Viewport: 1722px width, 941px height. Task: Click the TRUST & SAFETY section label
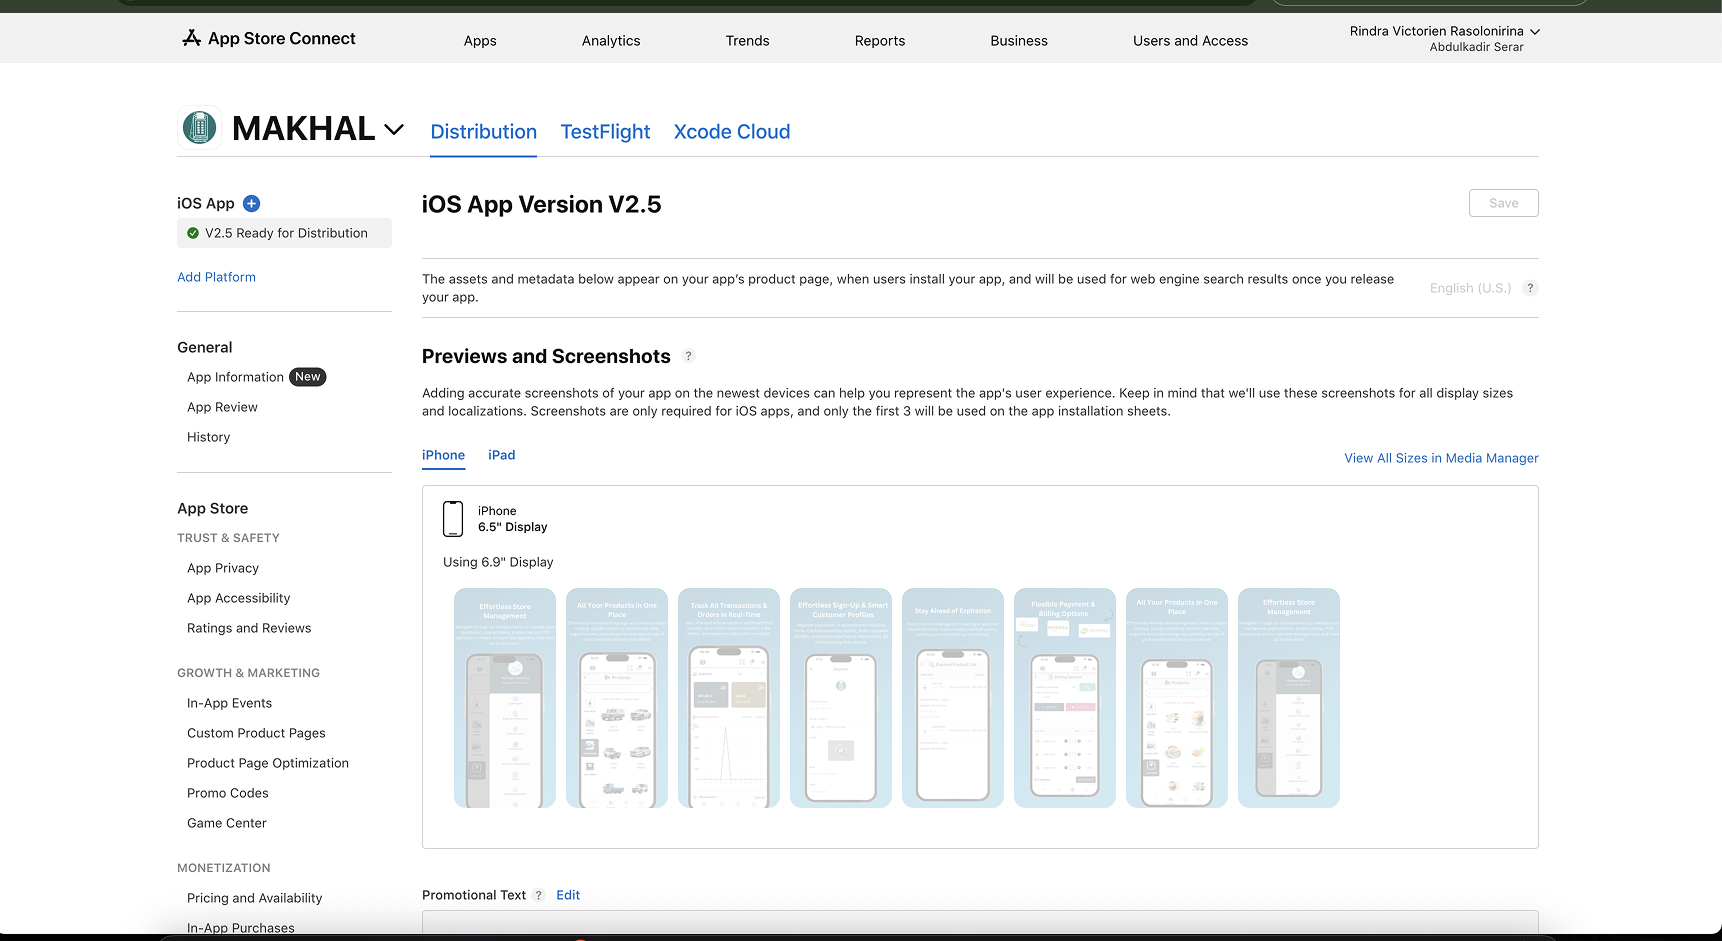(228, 538)
